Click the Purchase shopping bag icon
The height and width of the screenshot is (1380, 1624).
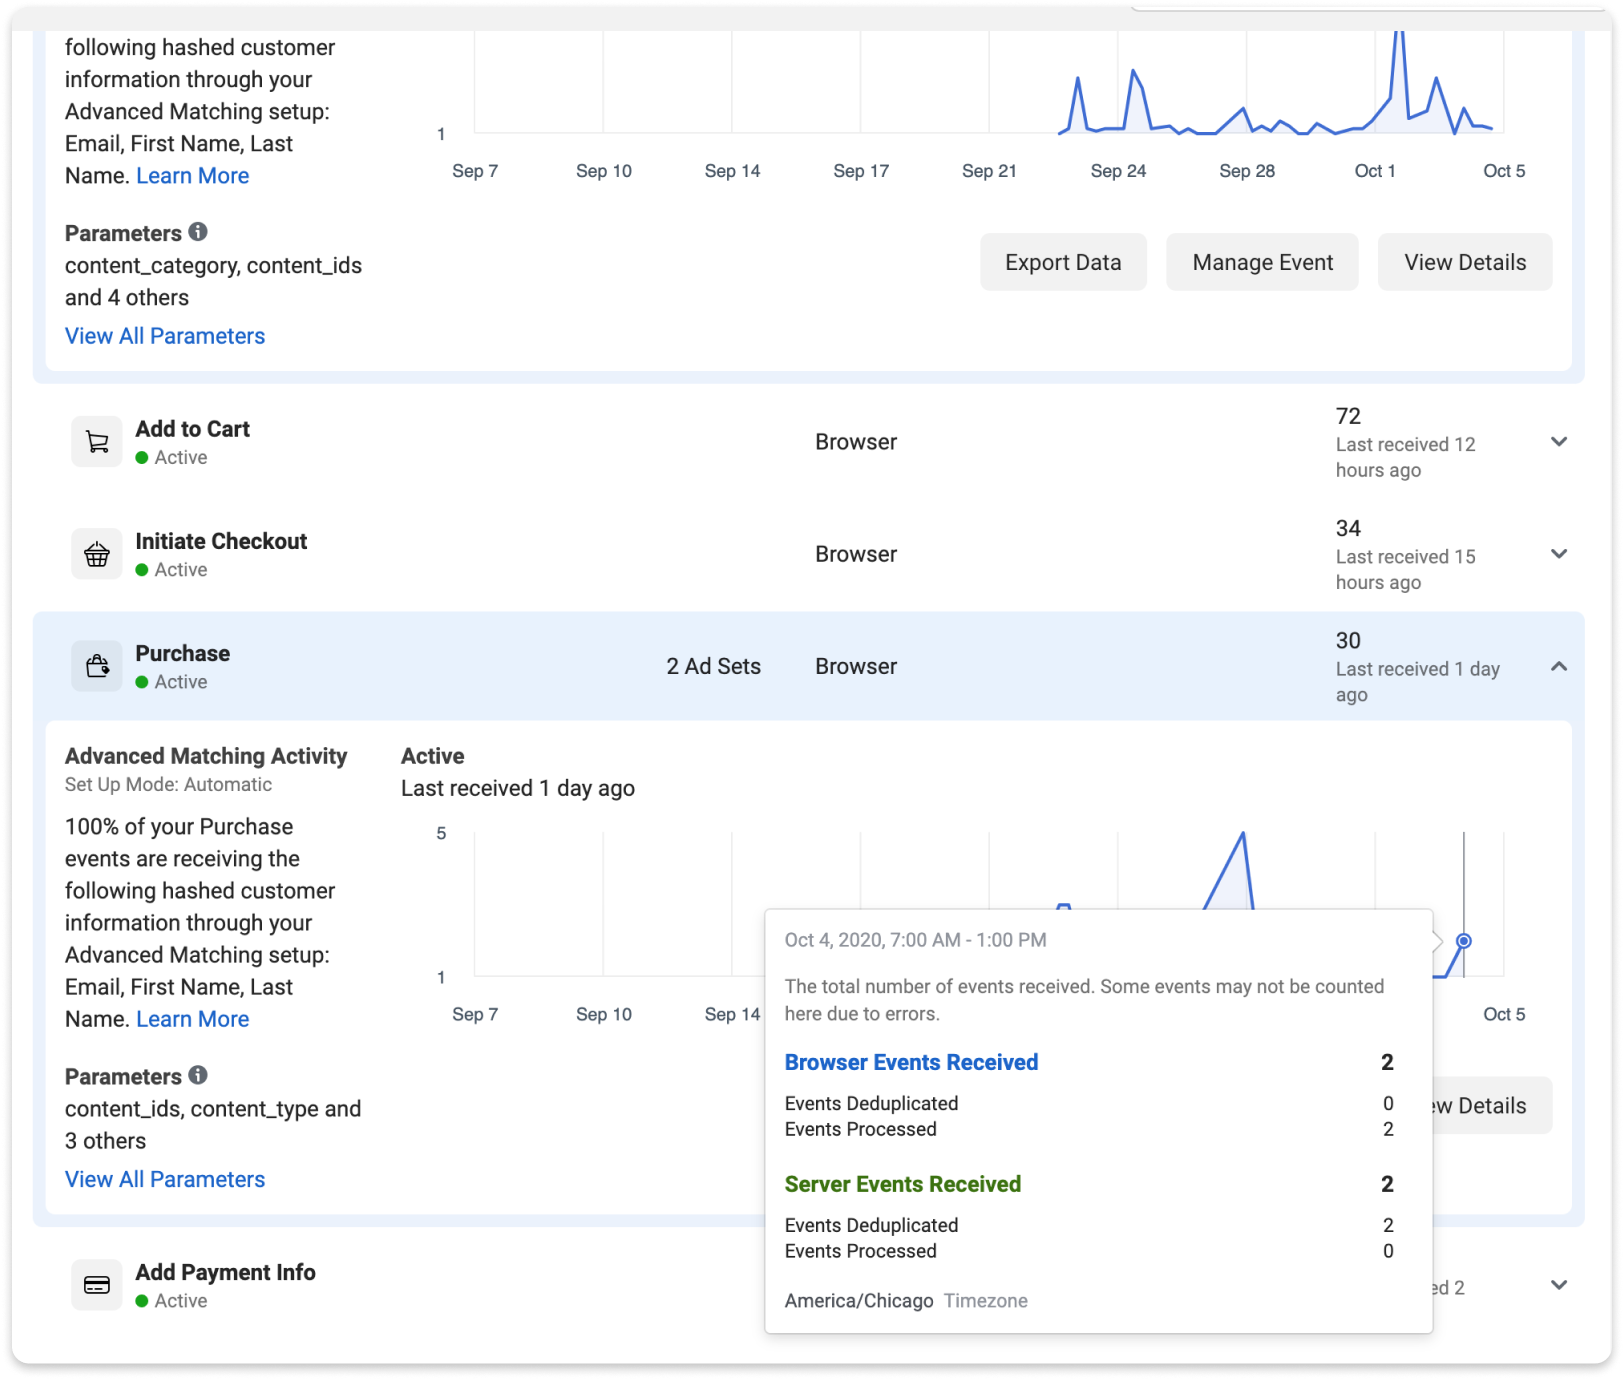click(x=96, y=665)
